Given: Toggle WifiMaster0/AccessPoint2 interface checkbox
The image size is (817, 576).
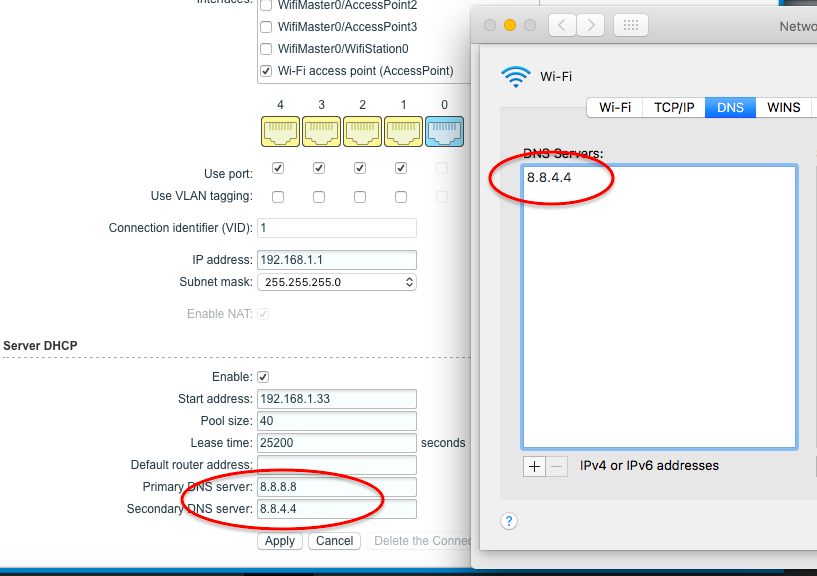Looking at the screenshot, I should point(266,5).
